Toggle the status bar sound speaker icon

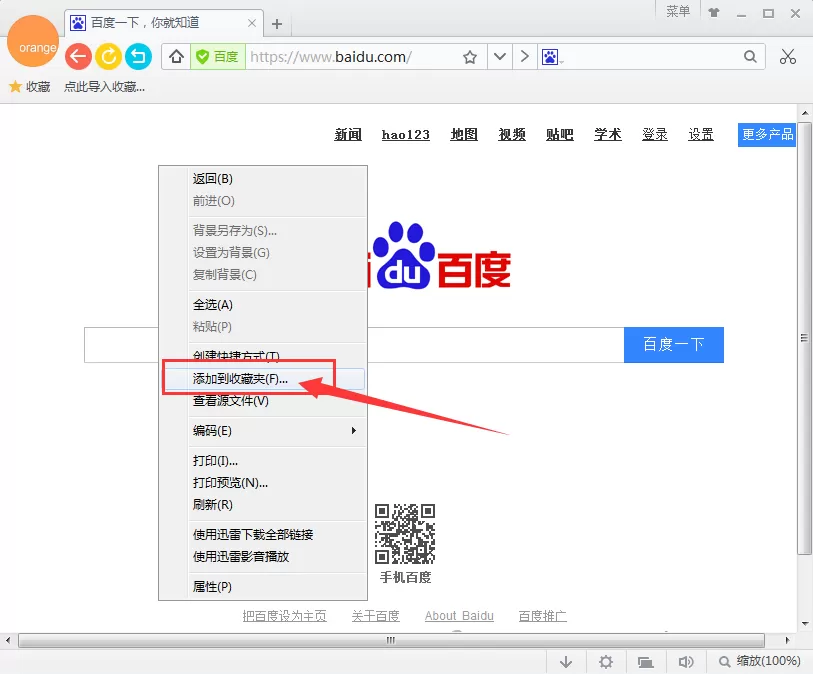click(685, 662)
